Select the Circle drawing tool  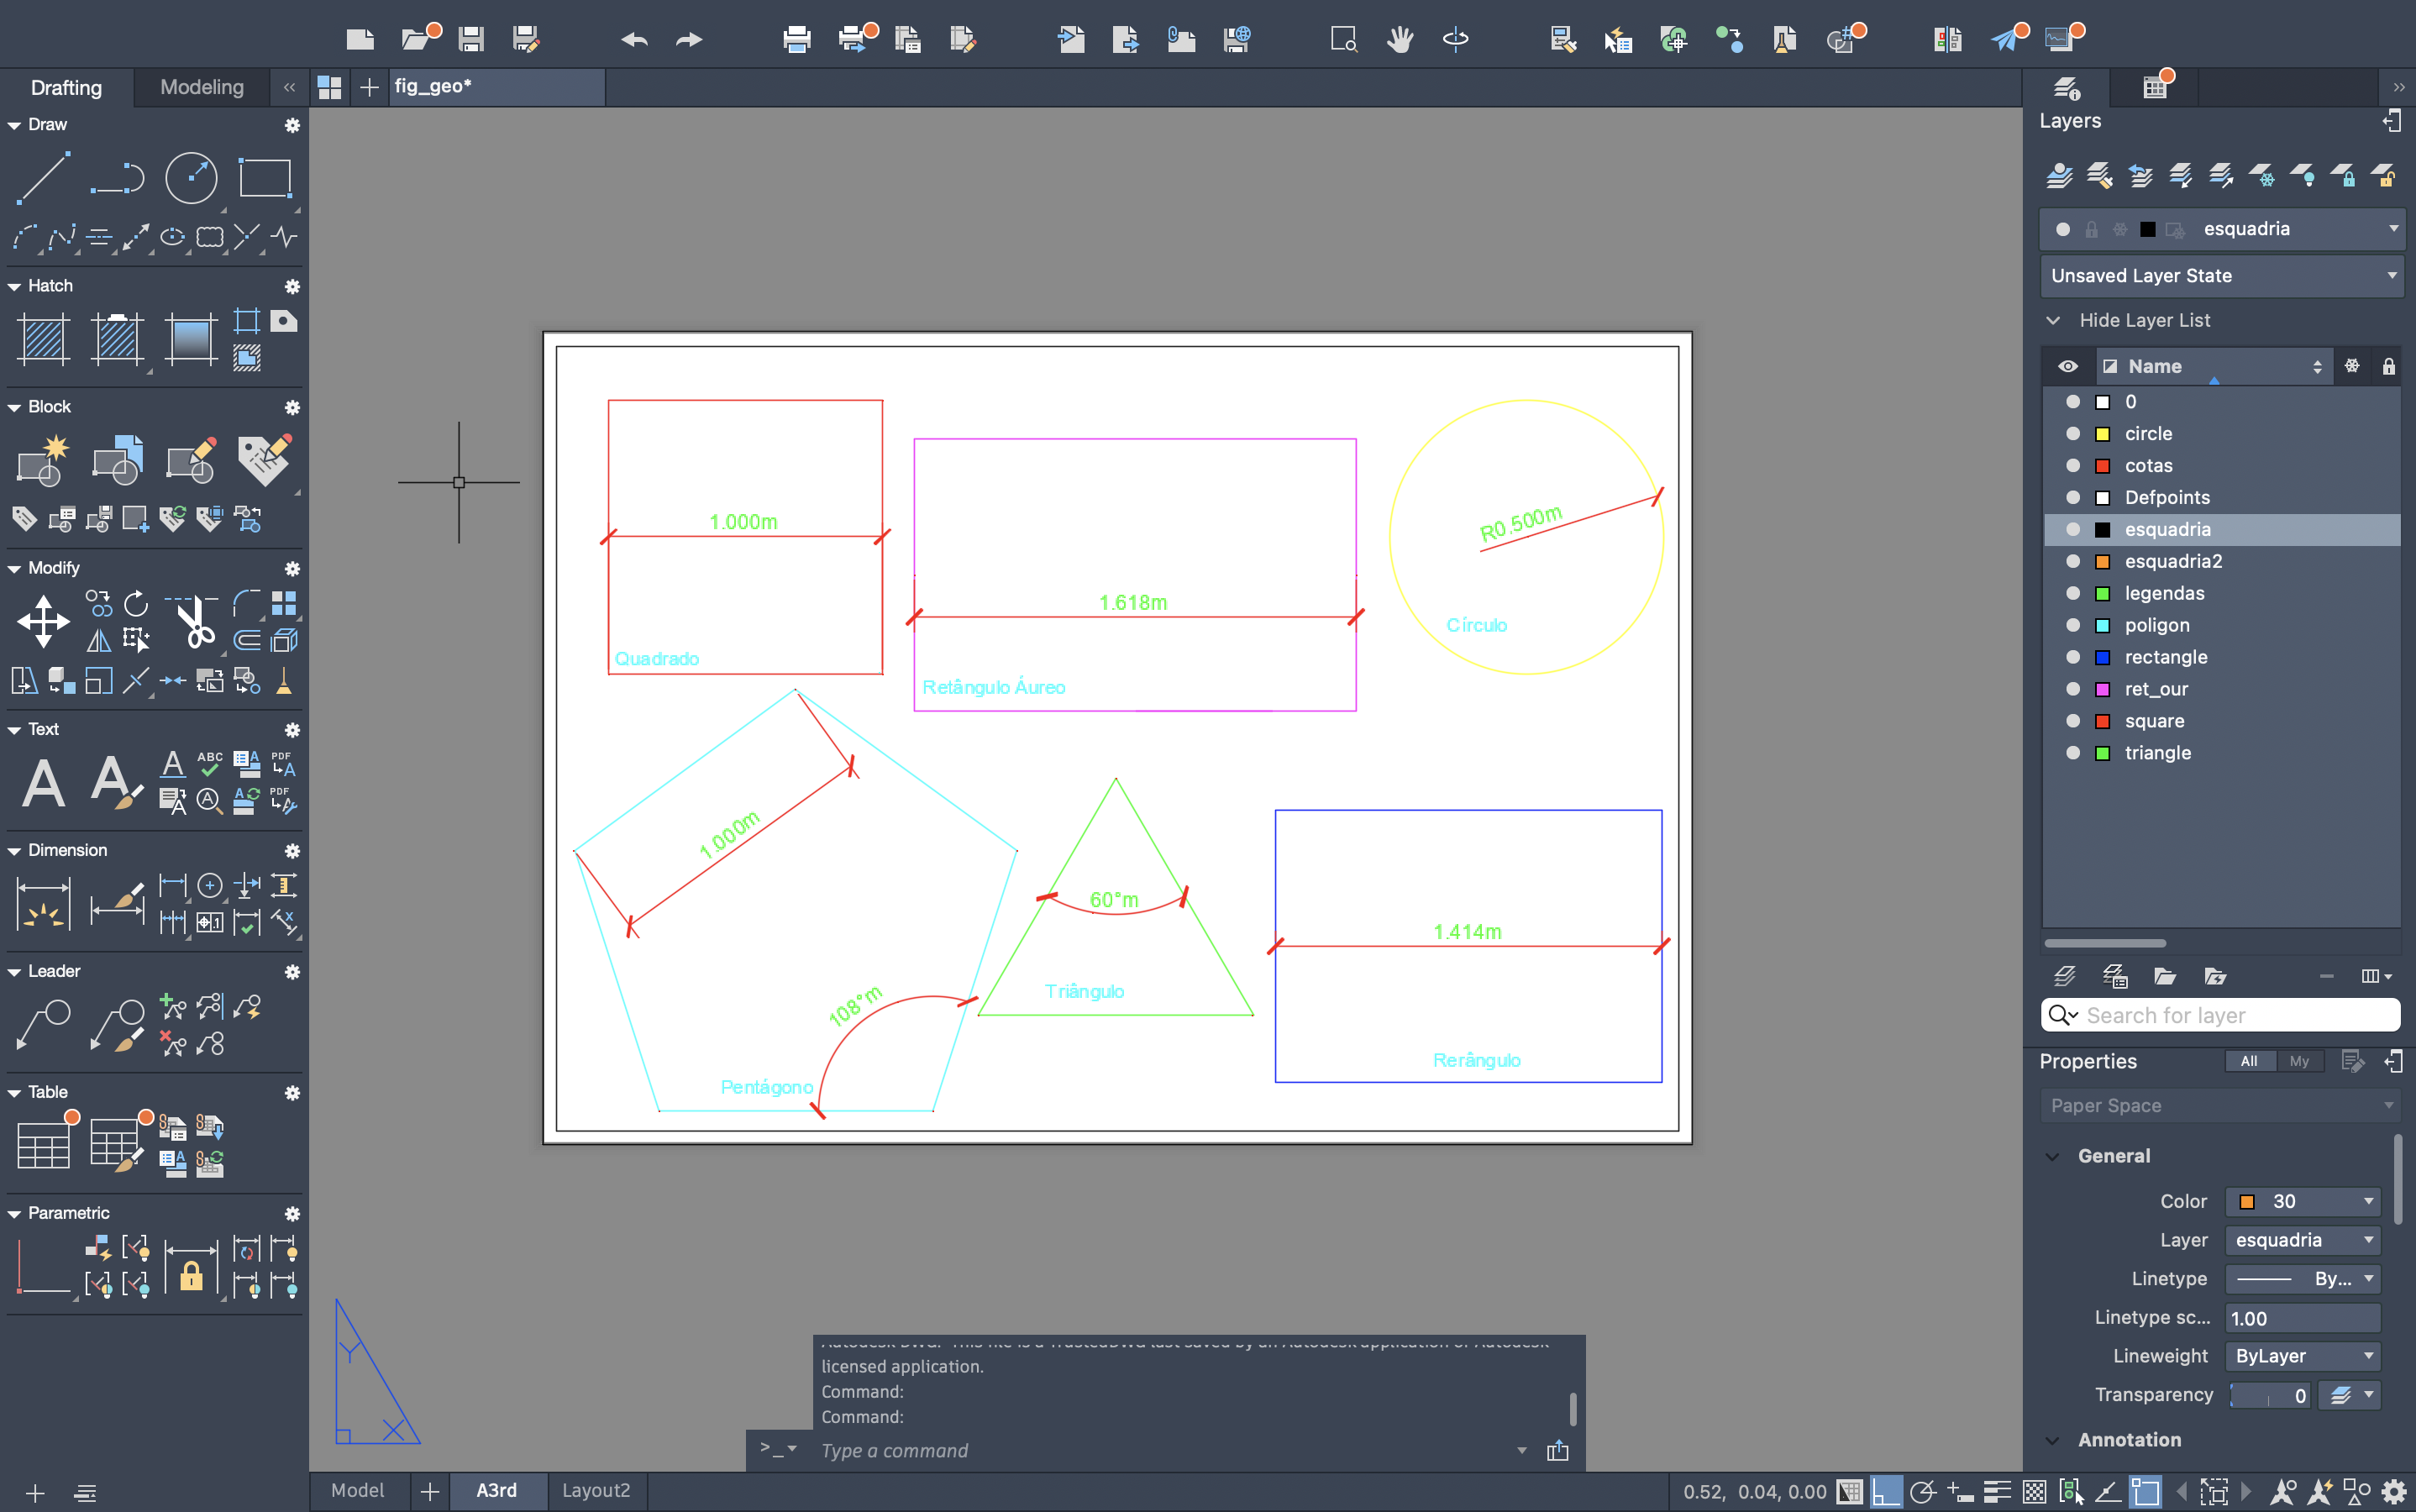(x=190, y=178)
